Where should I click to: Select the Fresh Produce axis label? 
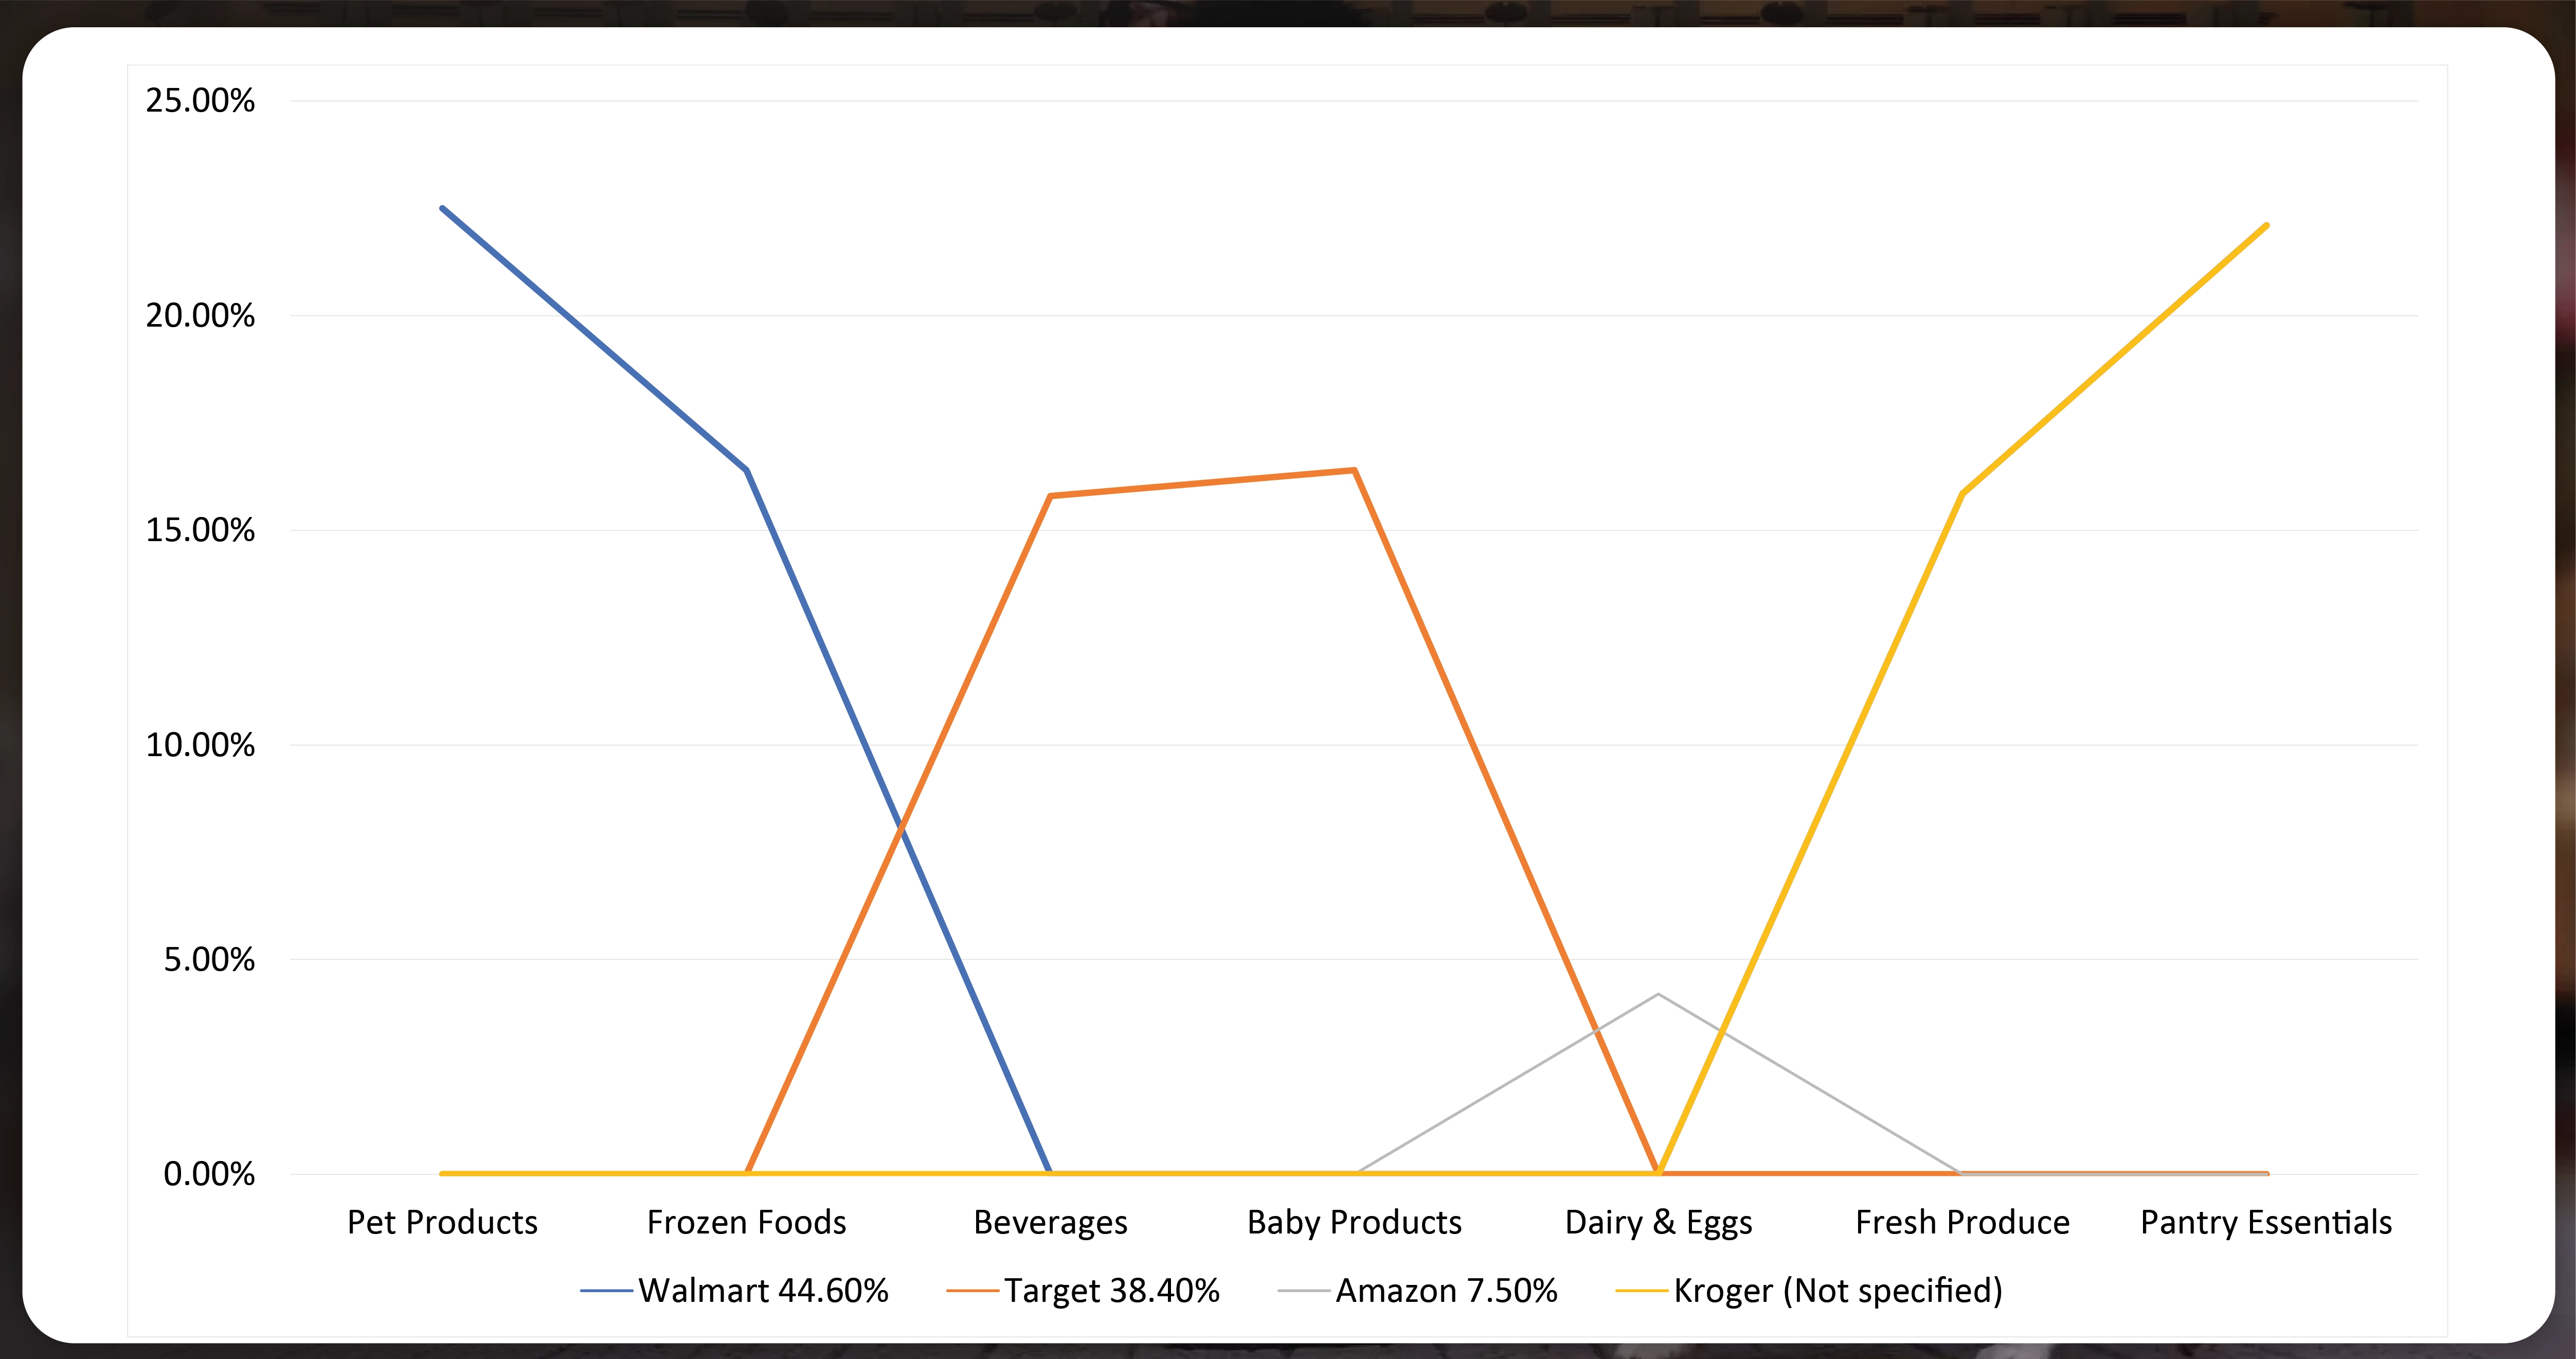tap(1962, 1222)
